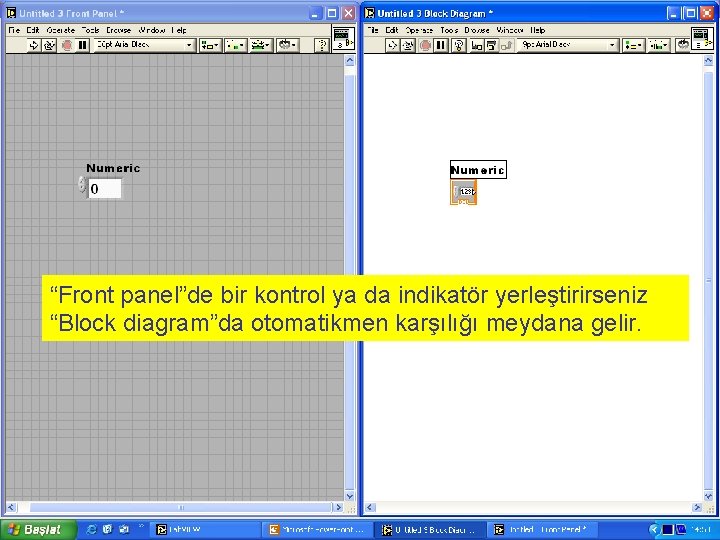Switch to Untitled 3 Block Diagram taskbar button
Viewport: 720px width, 540px height.
430,530
